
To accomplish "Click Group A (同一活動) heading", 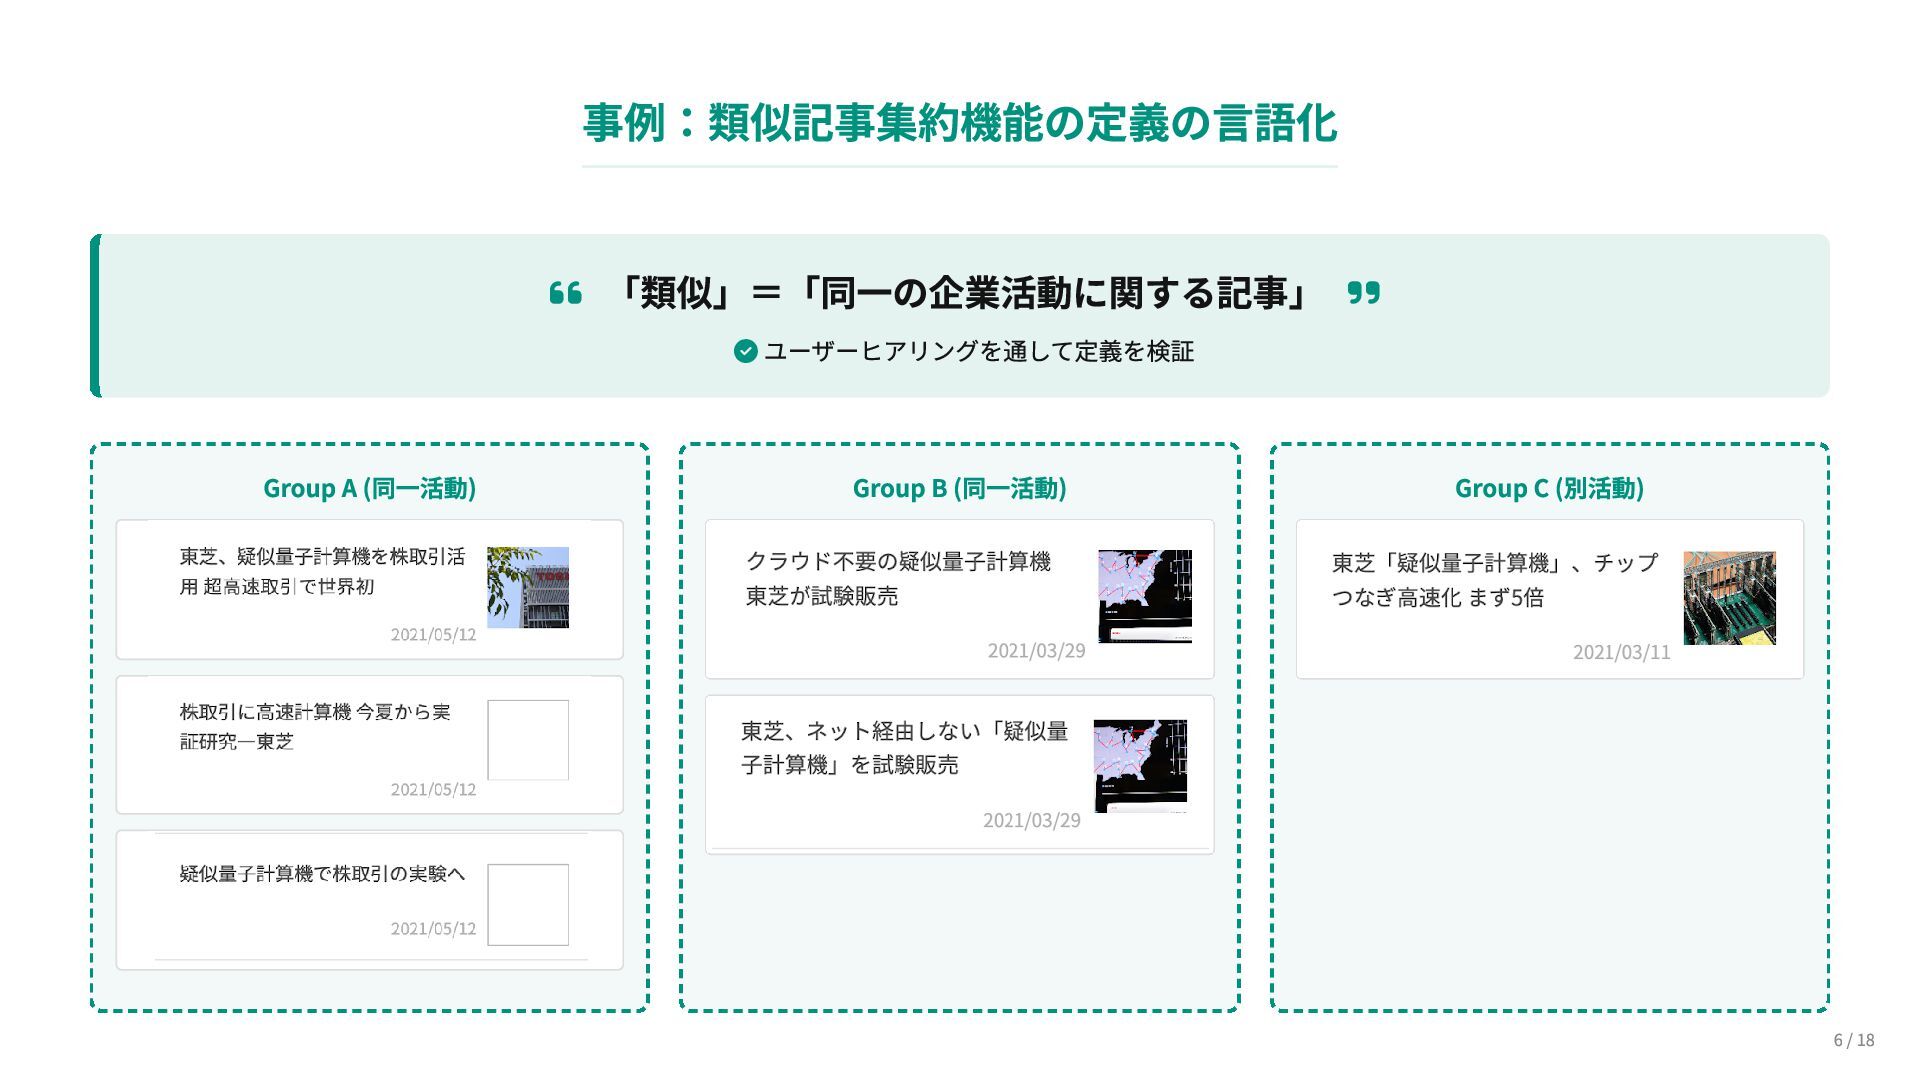I will pyautogui.click(x=369, y=488).
